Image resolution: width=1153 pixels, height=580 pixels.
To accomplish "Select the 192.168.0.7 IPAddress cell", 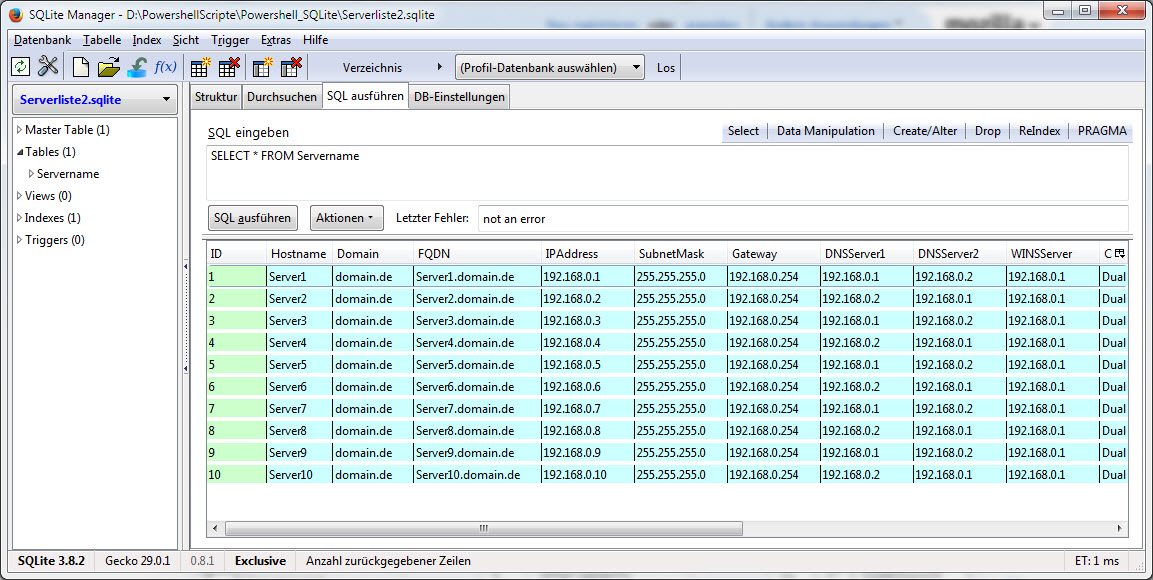I will [588, 409].
